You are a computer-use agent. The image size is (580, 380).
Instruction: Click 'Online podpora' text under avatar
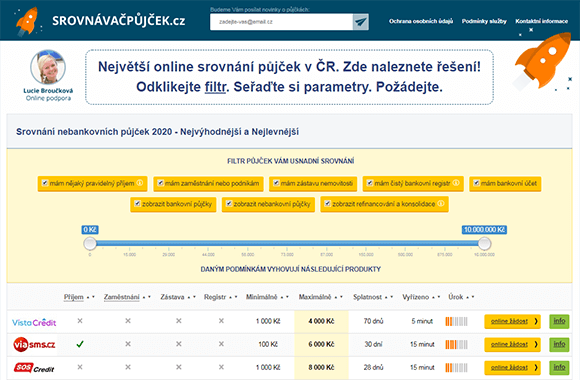pos(48,98)
